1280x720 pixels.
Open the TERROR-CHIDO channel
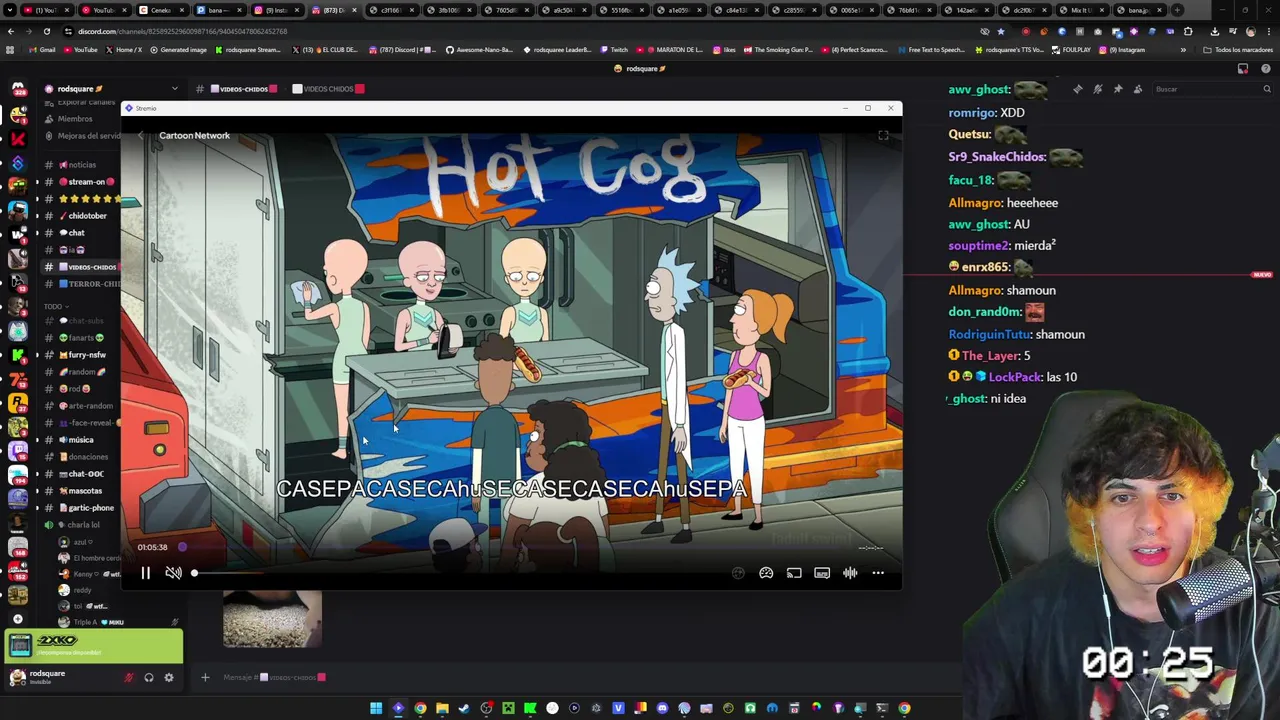pos(81,284)
